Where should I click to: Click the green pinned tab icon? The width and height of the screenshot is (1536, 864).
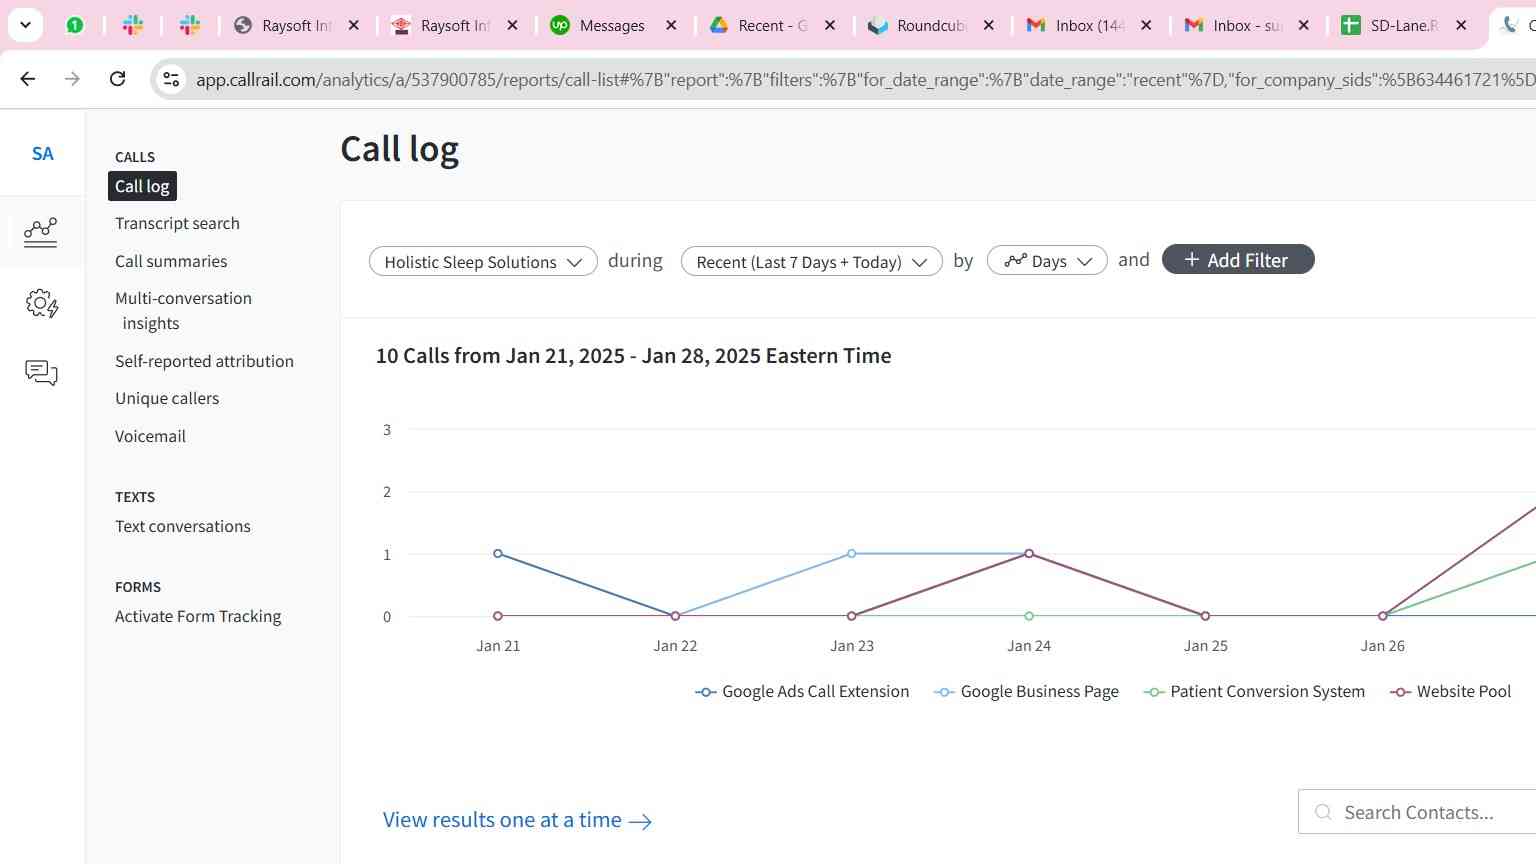click(75, 25)
